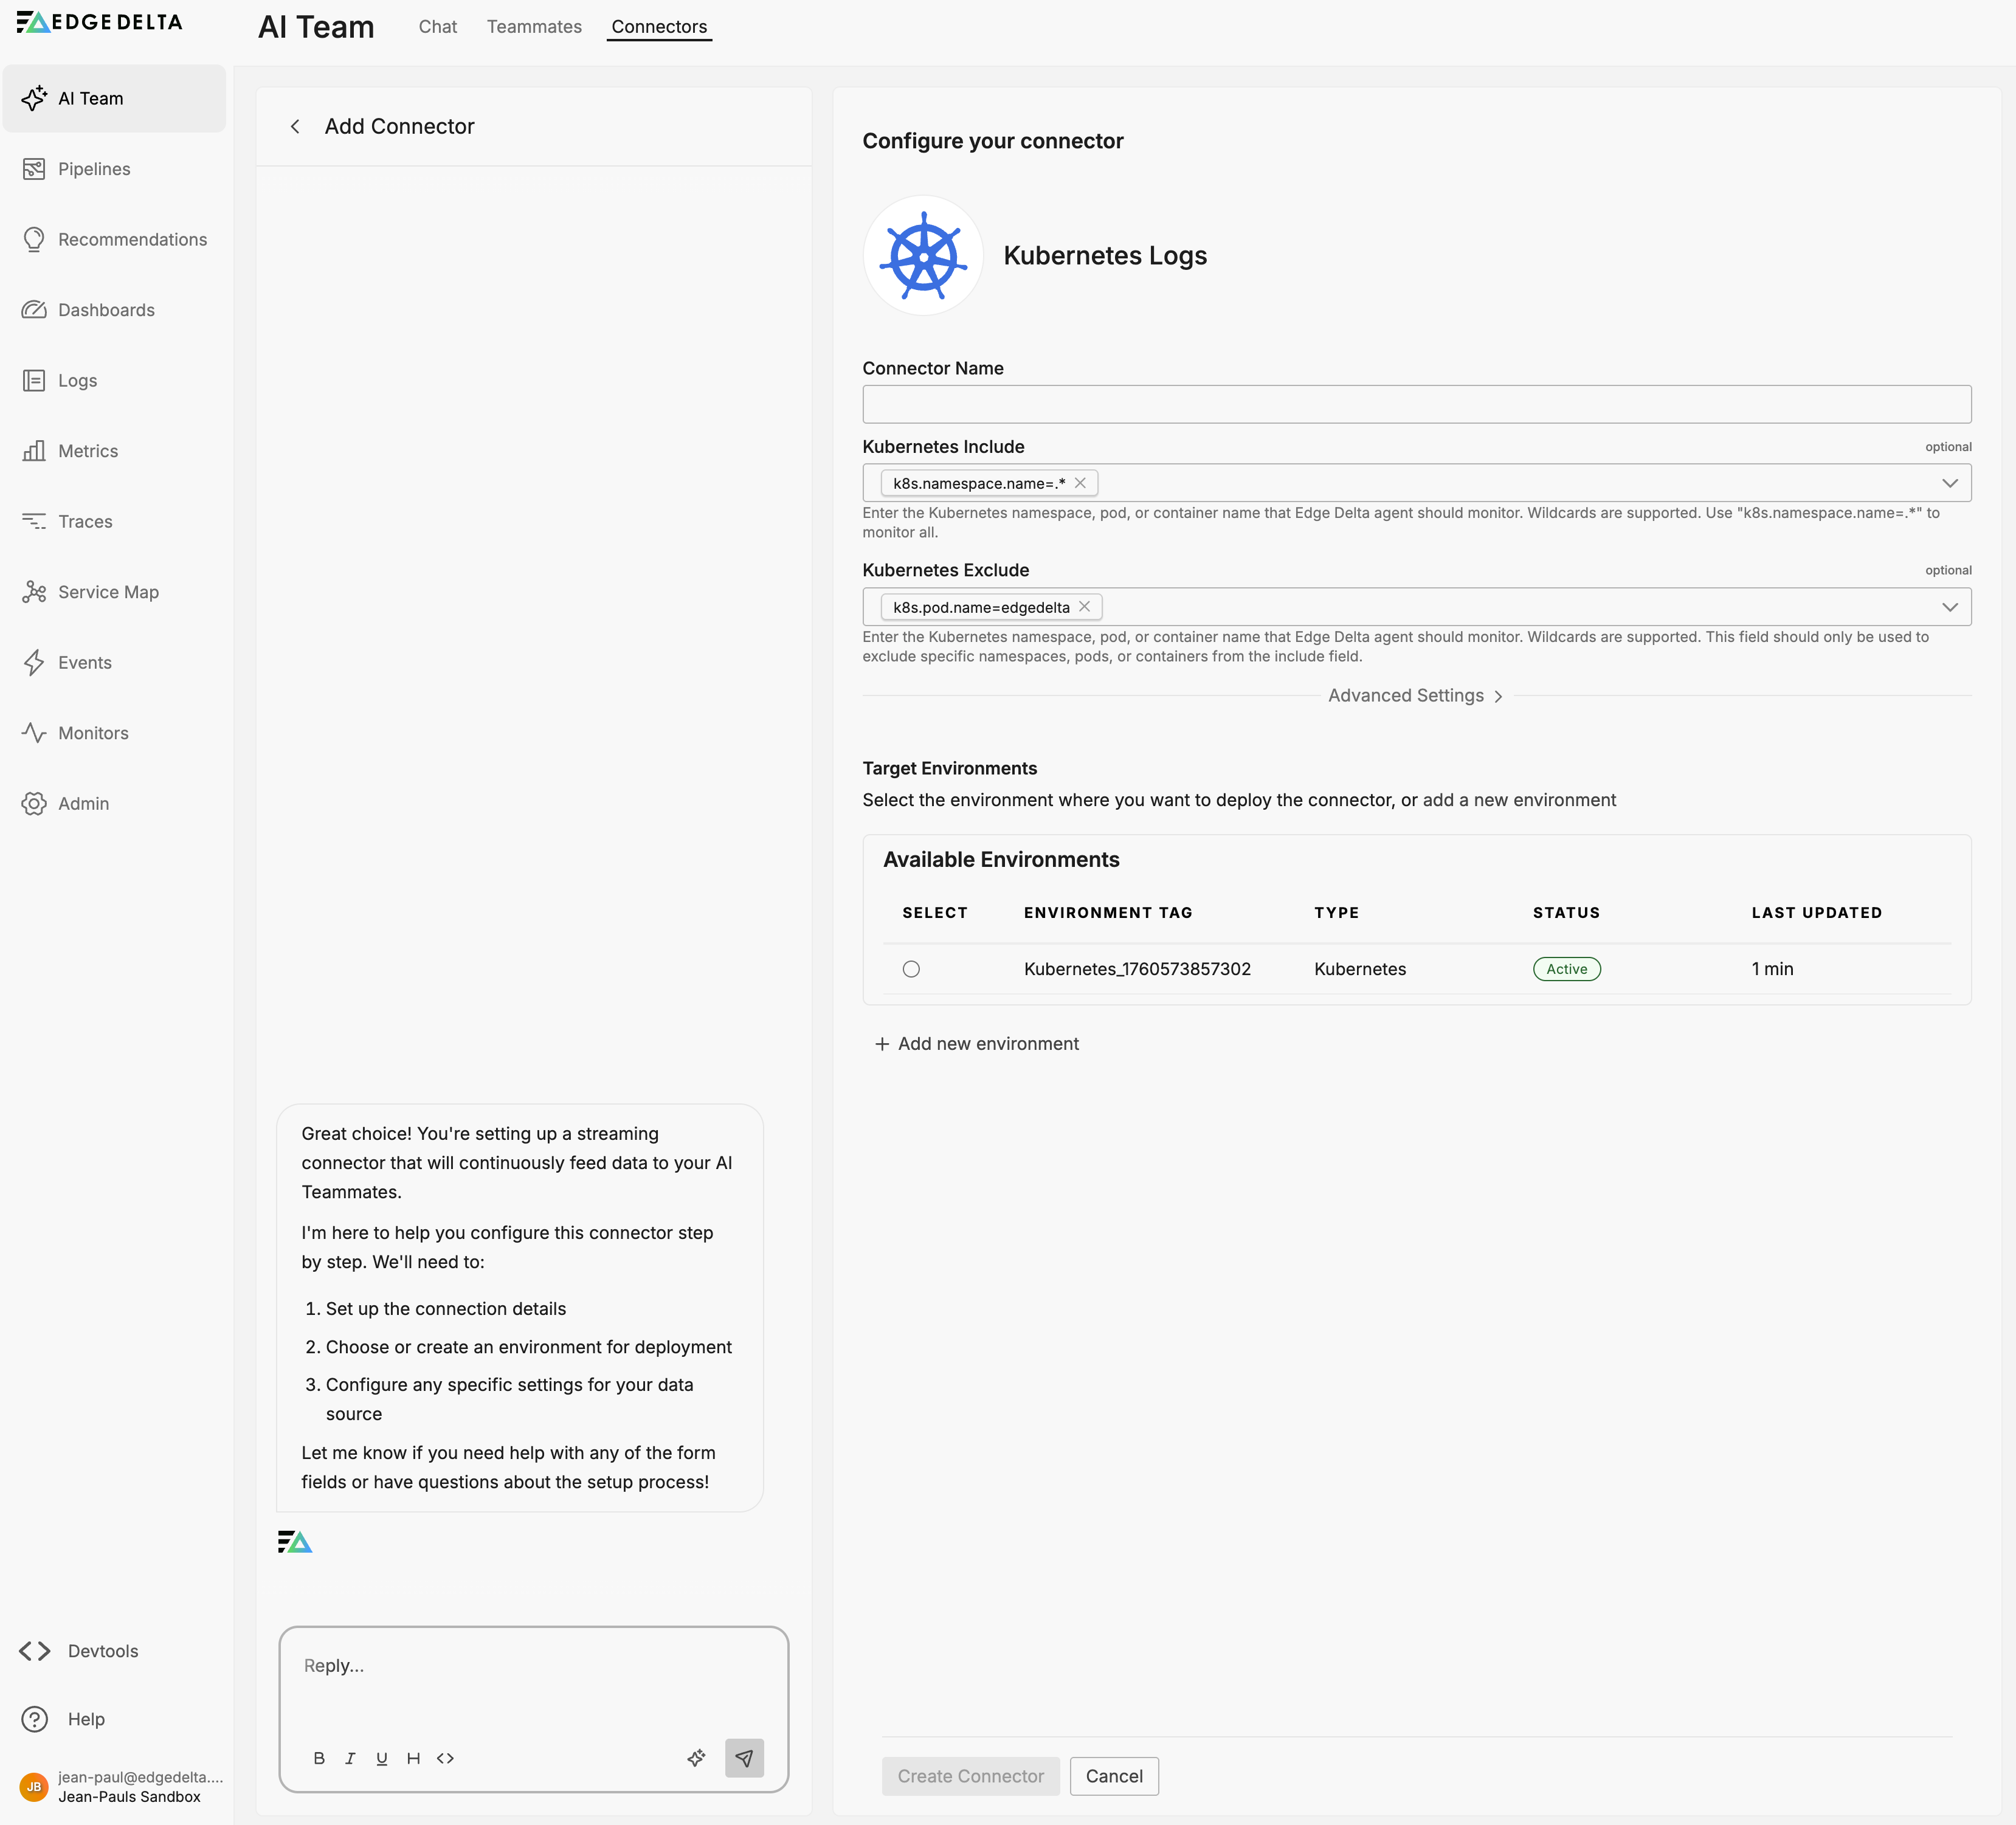Image resolution: width=2016 pixels, height=1825 pixels.
Task: Click the code block formatting icon
Action: [445, 1758]
